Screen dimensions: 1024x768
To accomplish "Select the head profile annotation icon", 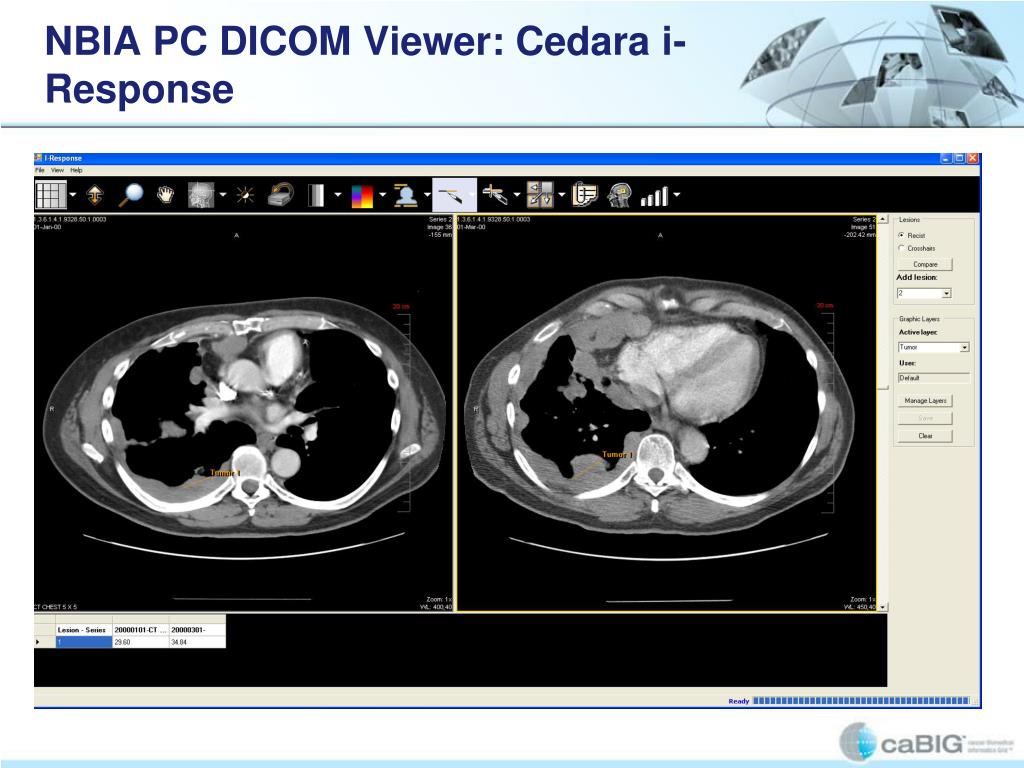I will (x=619, y=195).
